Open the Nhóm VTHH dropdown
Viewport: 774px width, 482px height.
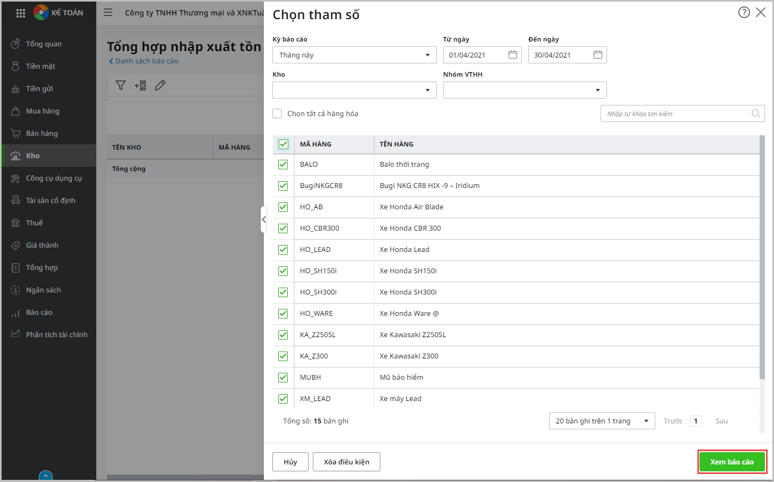pyautogui.click(x=525, y=90)
